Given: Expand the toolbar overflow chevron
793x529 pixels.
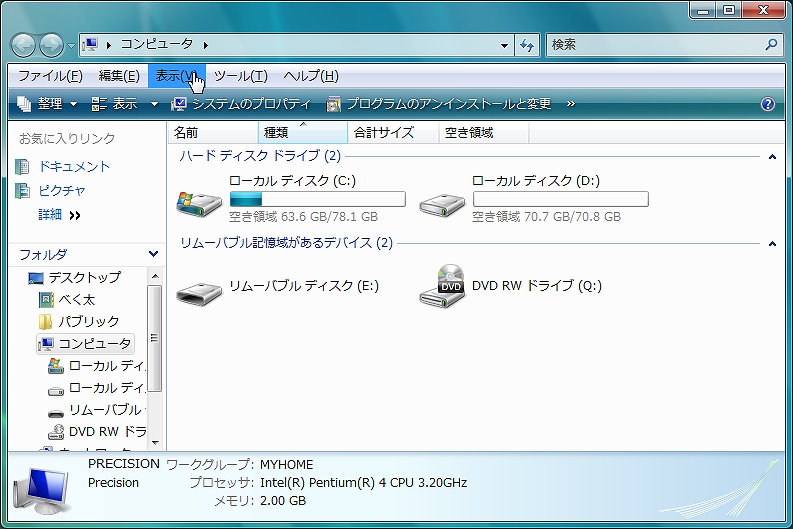Looking at the screenshot, I should [570, 104].
